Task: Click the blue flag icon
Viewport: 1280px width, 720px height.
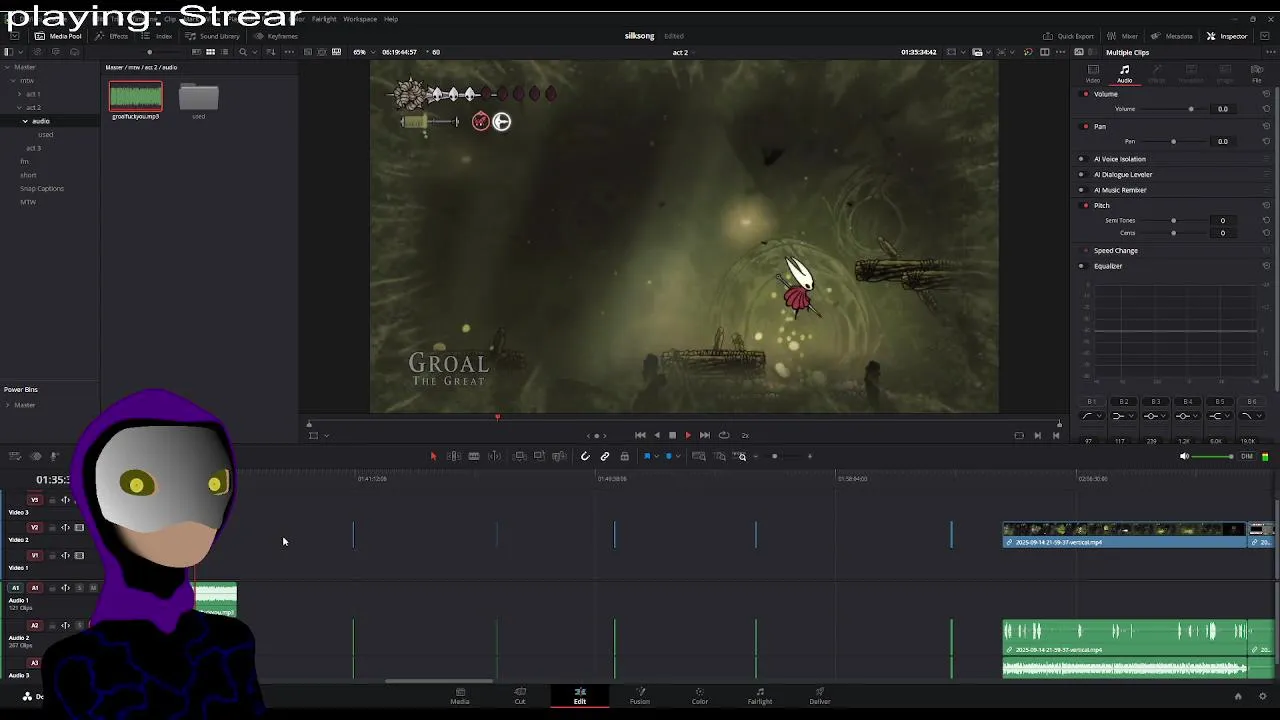Action: pos(647,456)
